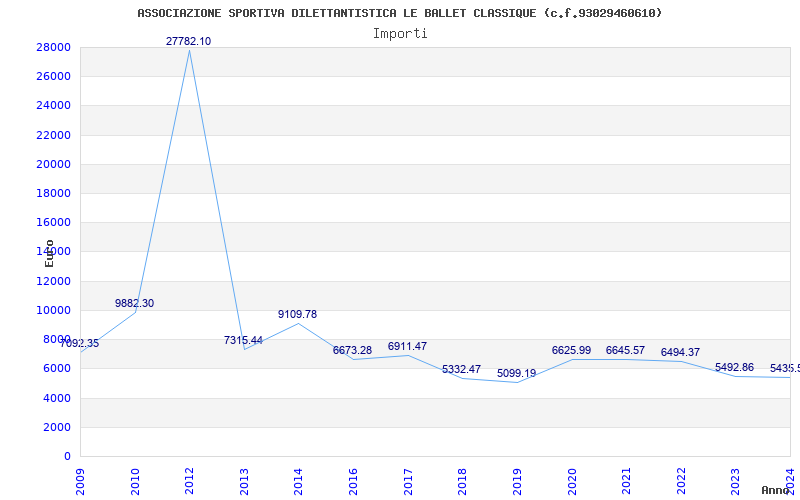Select the 6645.57 data label
800x500 pixels.
coord(626,351)
